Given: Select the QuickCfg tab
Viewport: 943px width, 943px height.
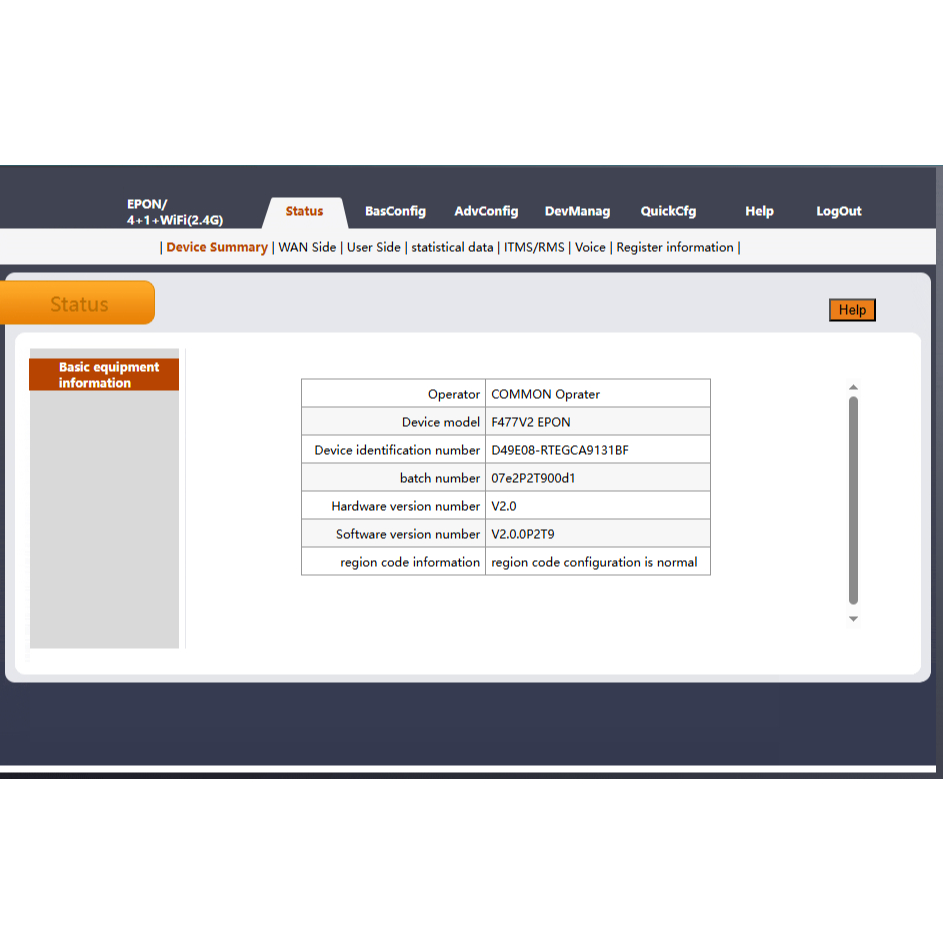Looking at the screenshot, I should (668, 211).
